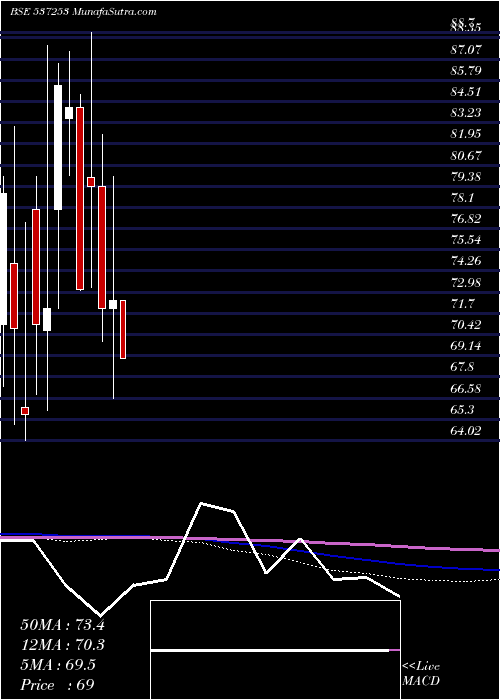Click the 78.1 price axis label
The width and height of the screenshot is (500, 700).
click(x=462, y=197)
